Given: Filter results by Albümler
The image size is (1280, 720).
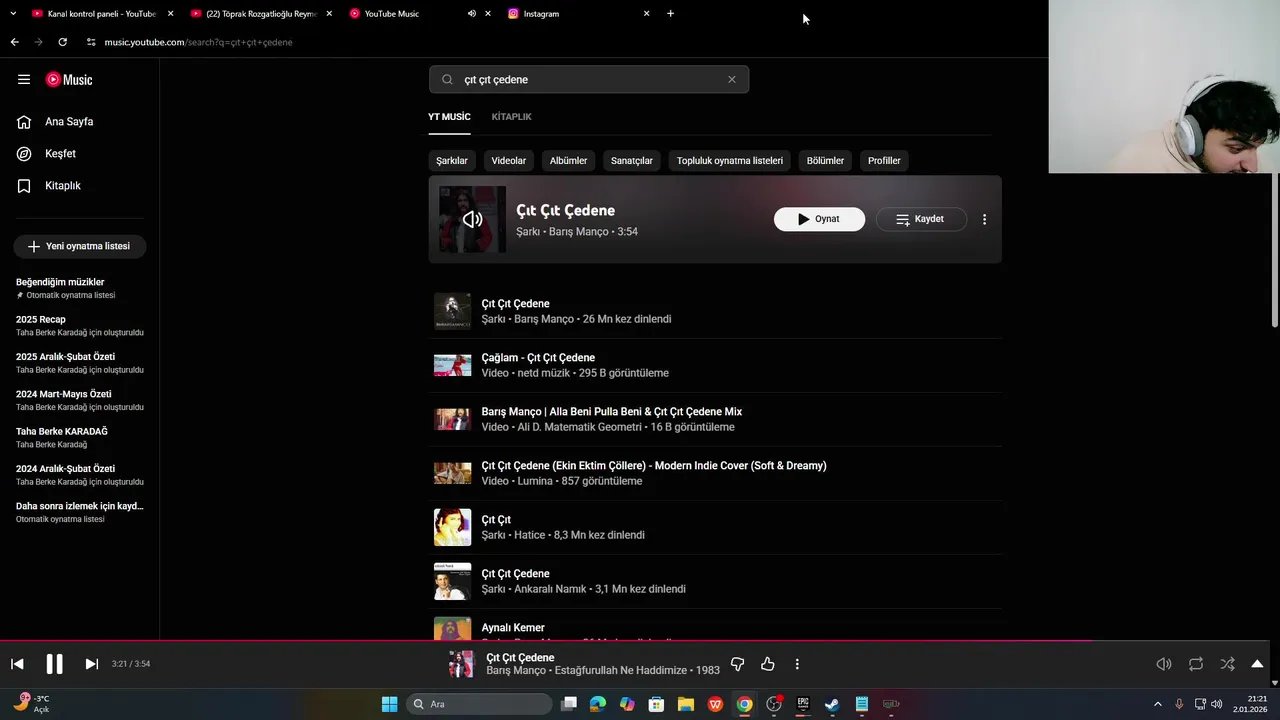Looking at the screenshot, I should [x=569, y=161].
